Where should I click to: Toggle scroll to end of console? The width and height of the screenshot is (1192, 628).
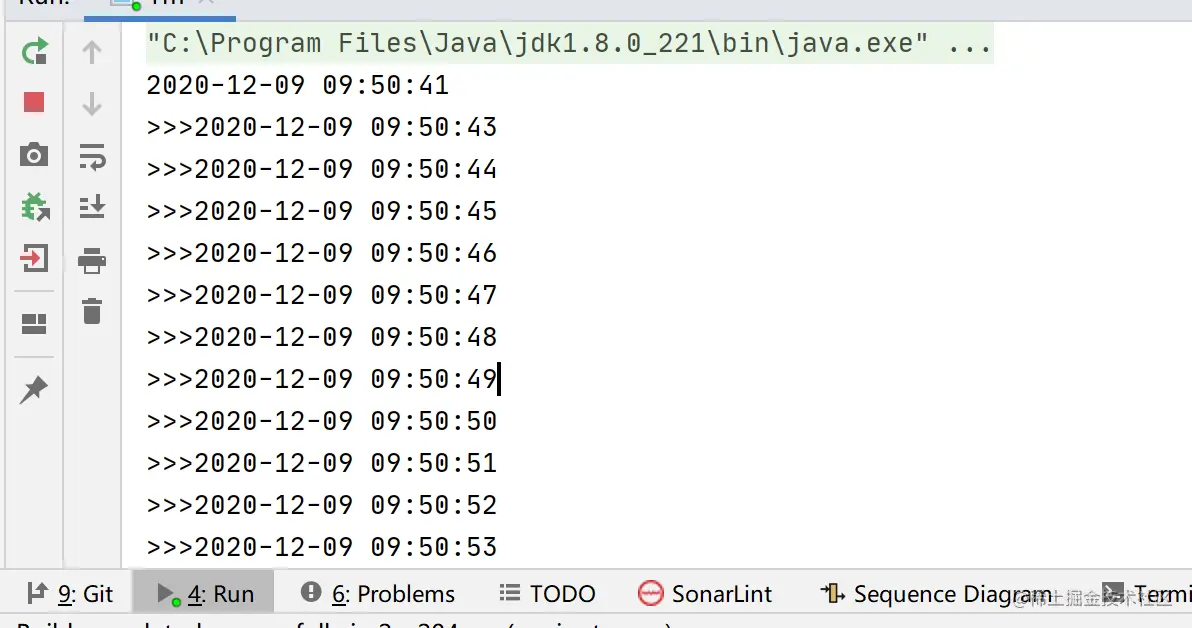pyautogui.click(x=92, y=207)
